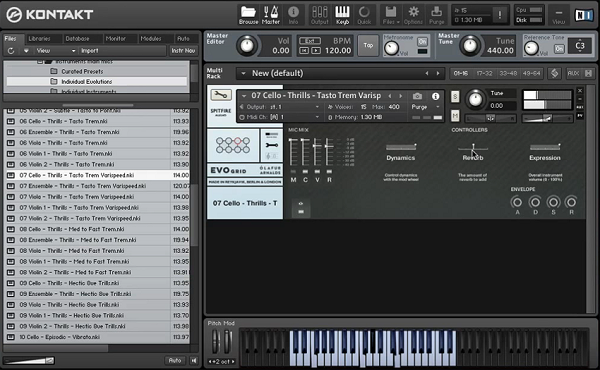Click the Master Editor play button
This screenshot has width=600, height=370.
316,51
